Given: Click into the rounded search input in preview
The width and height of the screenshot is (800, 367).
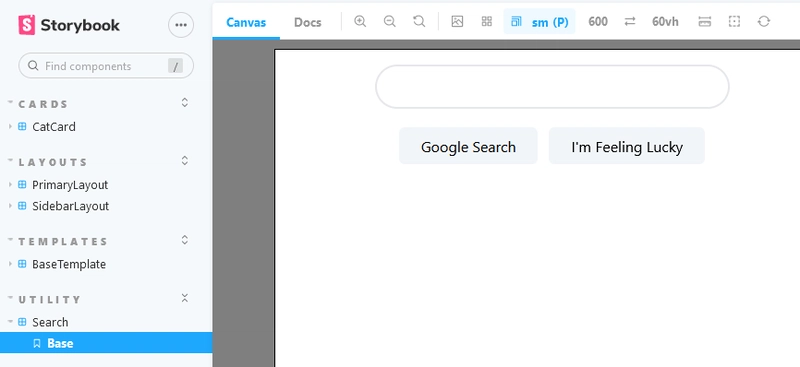Looking at the screenshot, I should click(x=552, y=87).
